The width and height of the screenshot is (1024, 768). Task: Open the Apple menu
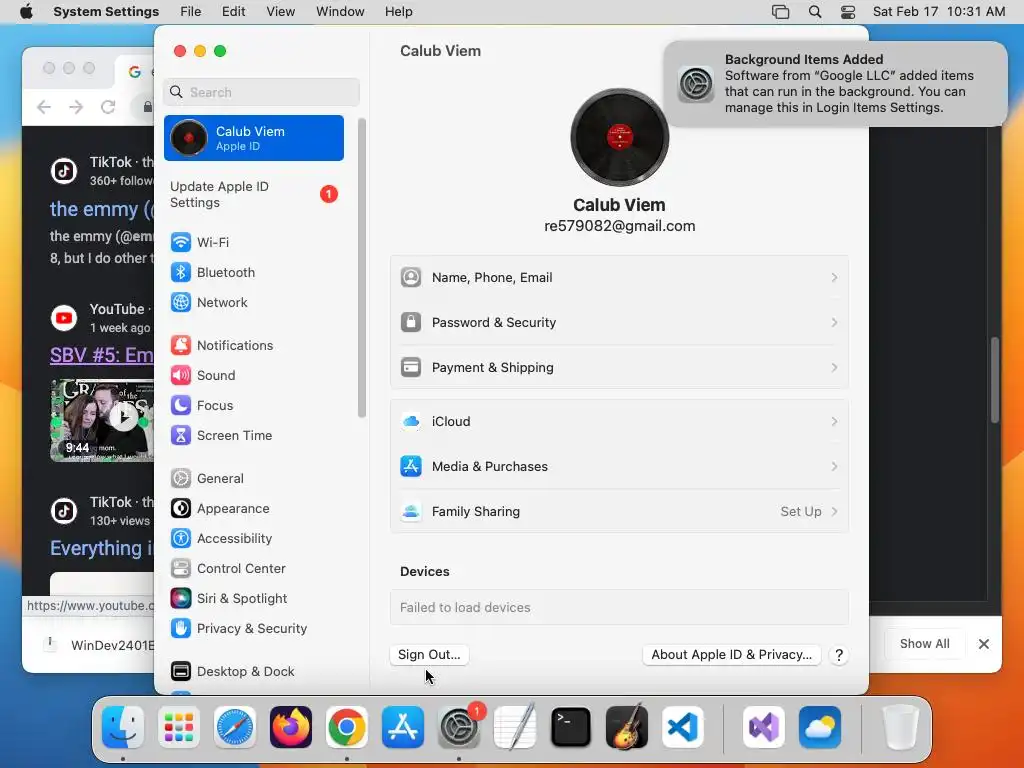[x=26, y=12]
